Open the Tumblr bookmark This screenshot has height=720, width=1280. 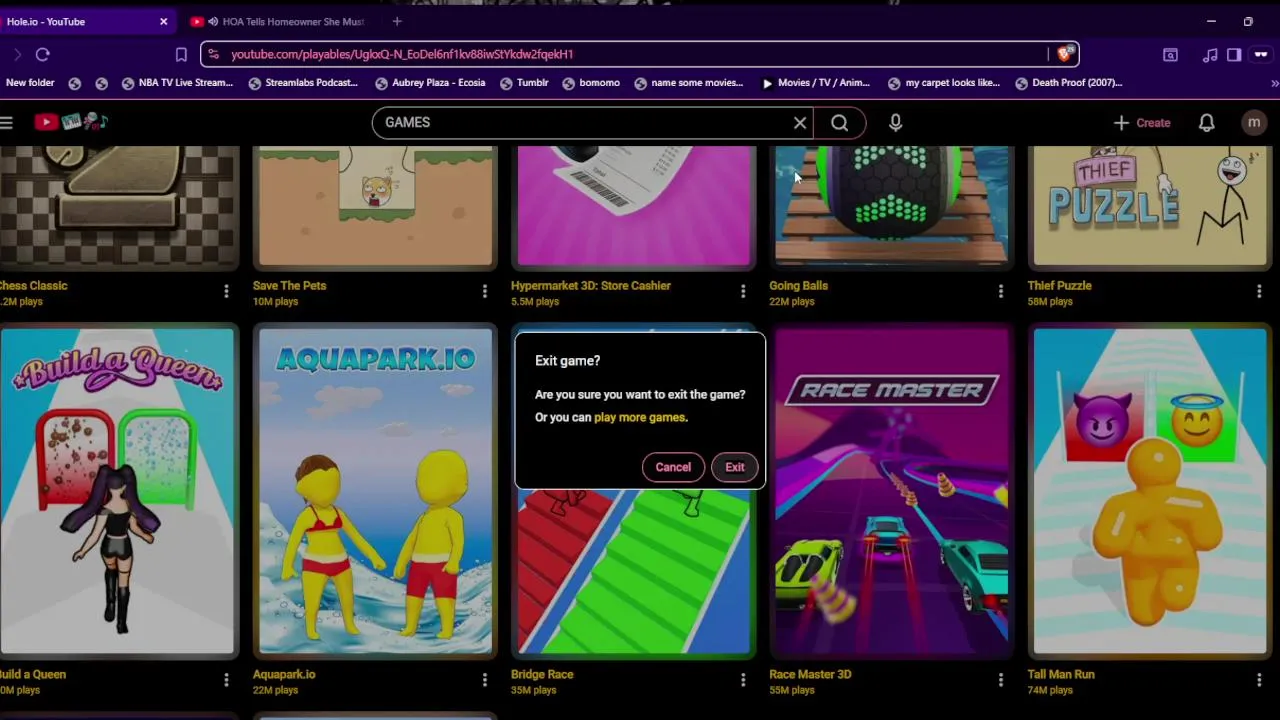click(524, 83)
